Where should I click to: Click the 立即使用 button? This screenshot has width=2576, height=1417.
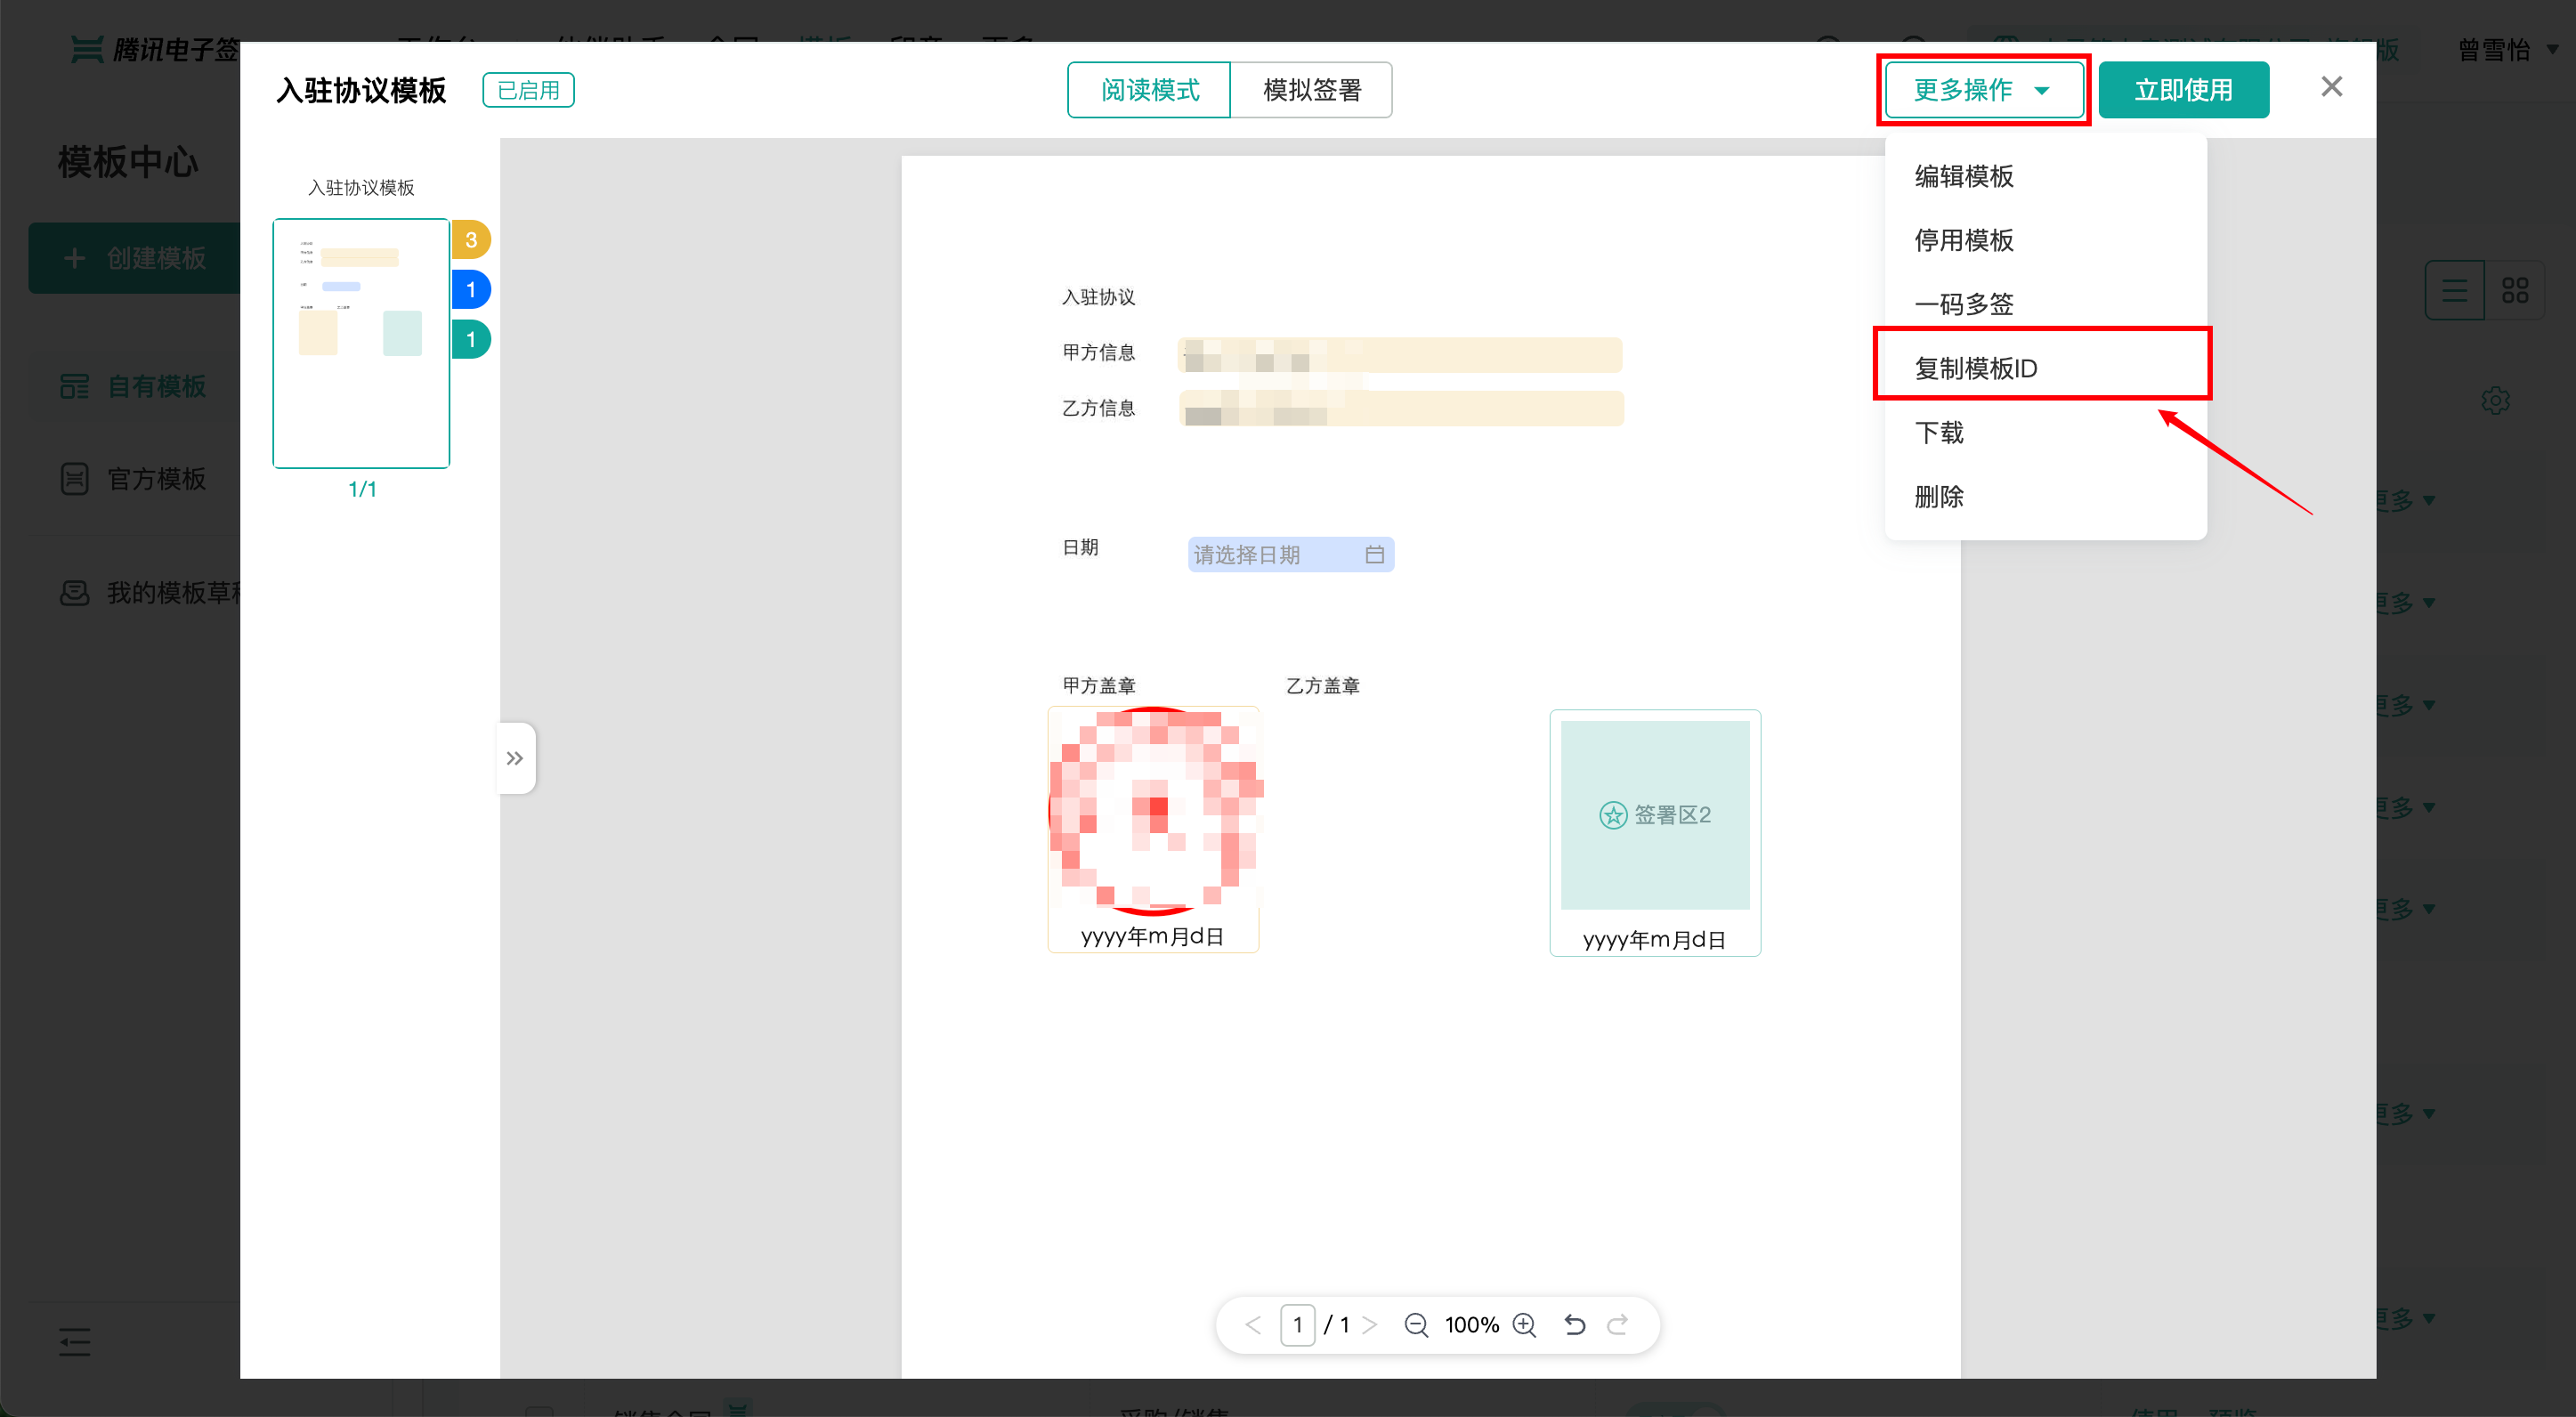(2183, 90)
